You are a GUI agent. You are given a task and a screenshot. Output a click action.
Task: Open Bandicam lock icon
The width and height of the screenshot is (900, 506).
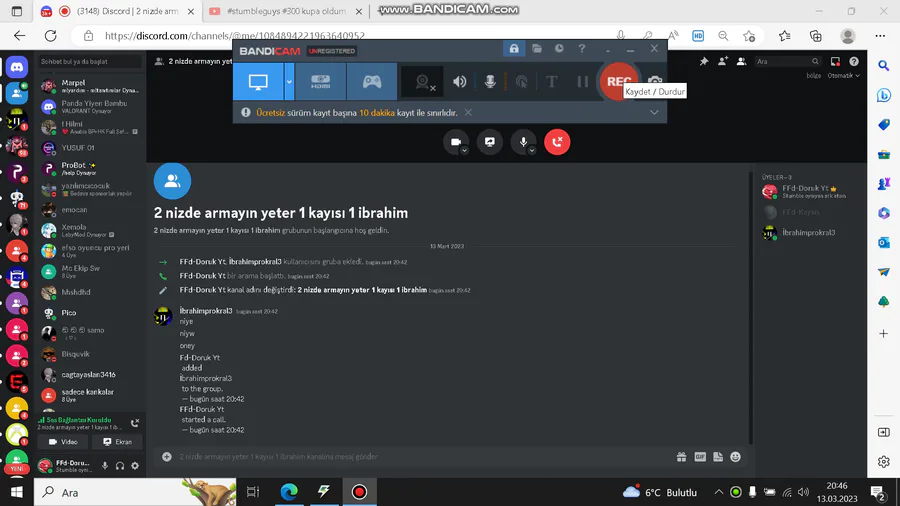click(x=514, y=49)
